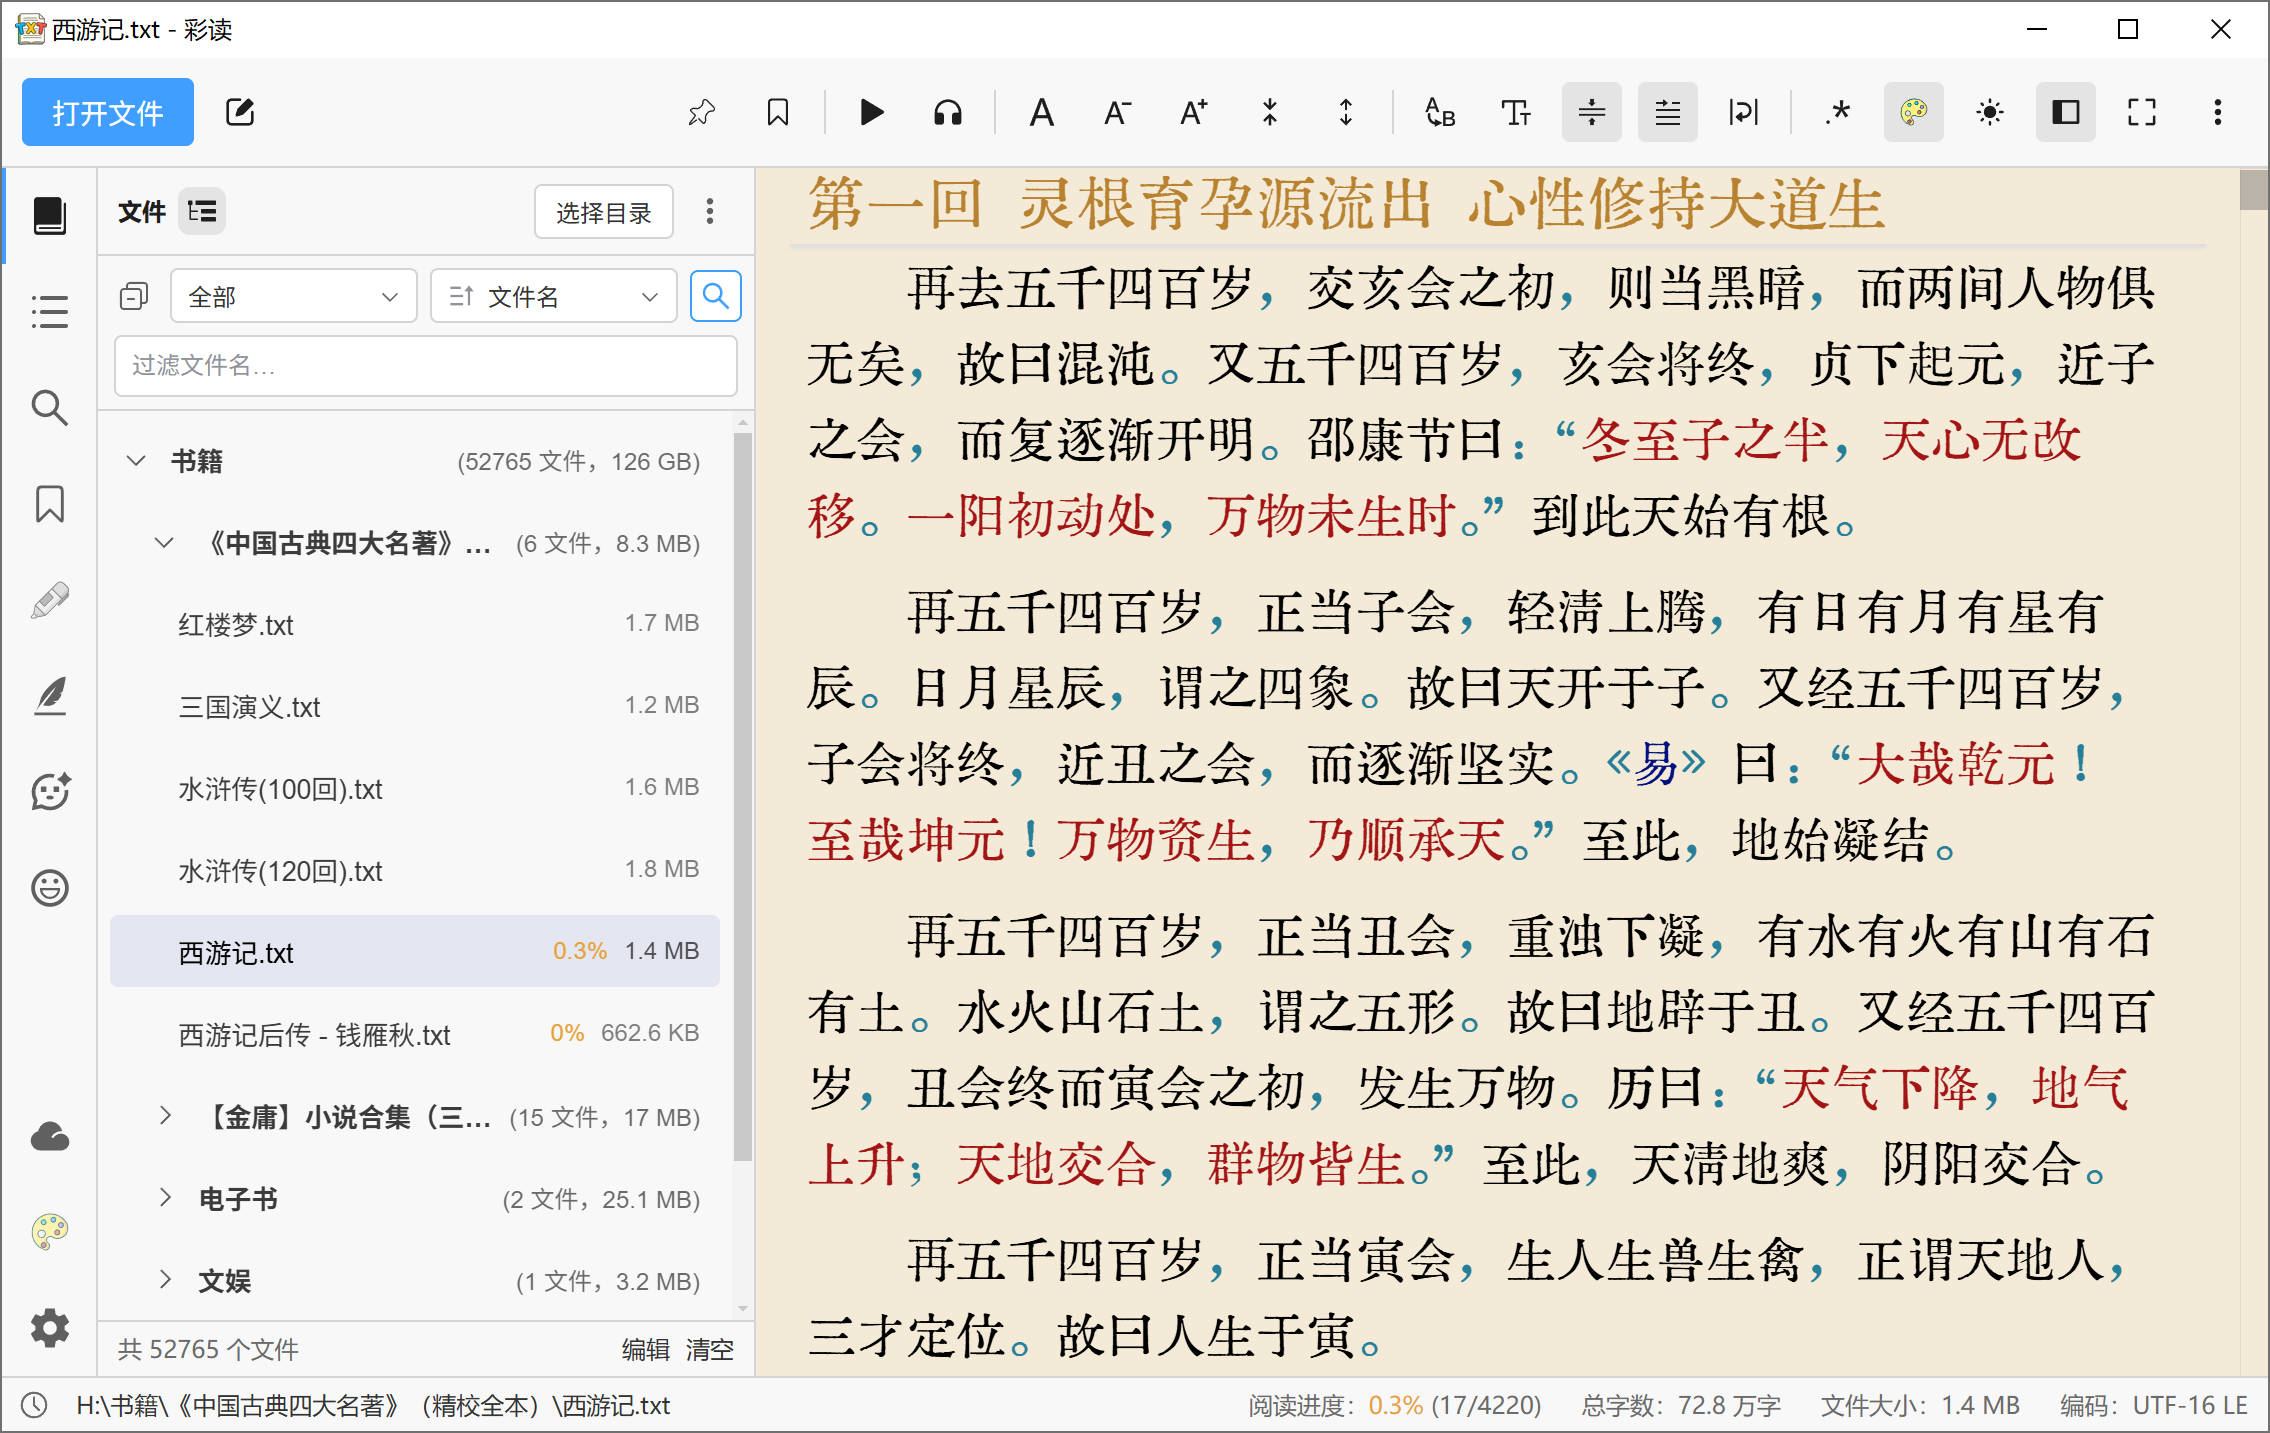Toggle color highlighting palette button
This screenshot has height=1433, width=2270.
pyautogui.click(x=1914, y=112)
